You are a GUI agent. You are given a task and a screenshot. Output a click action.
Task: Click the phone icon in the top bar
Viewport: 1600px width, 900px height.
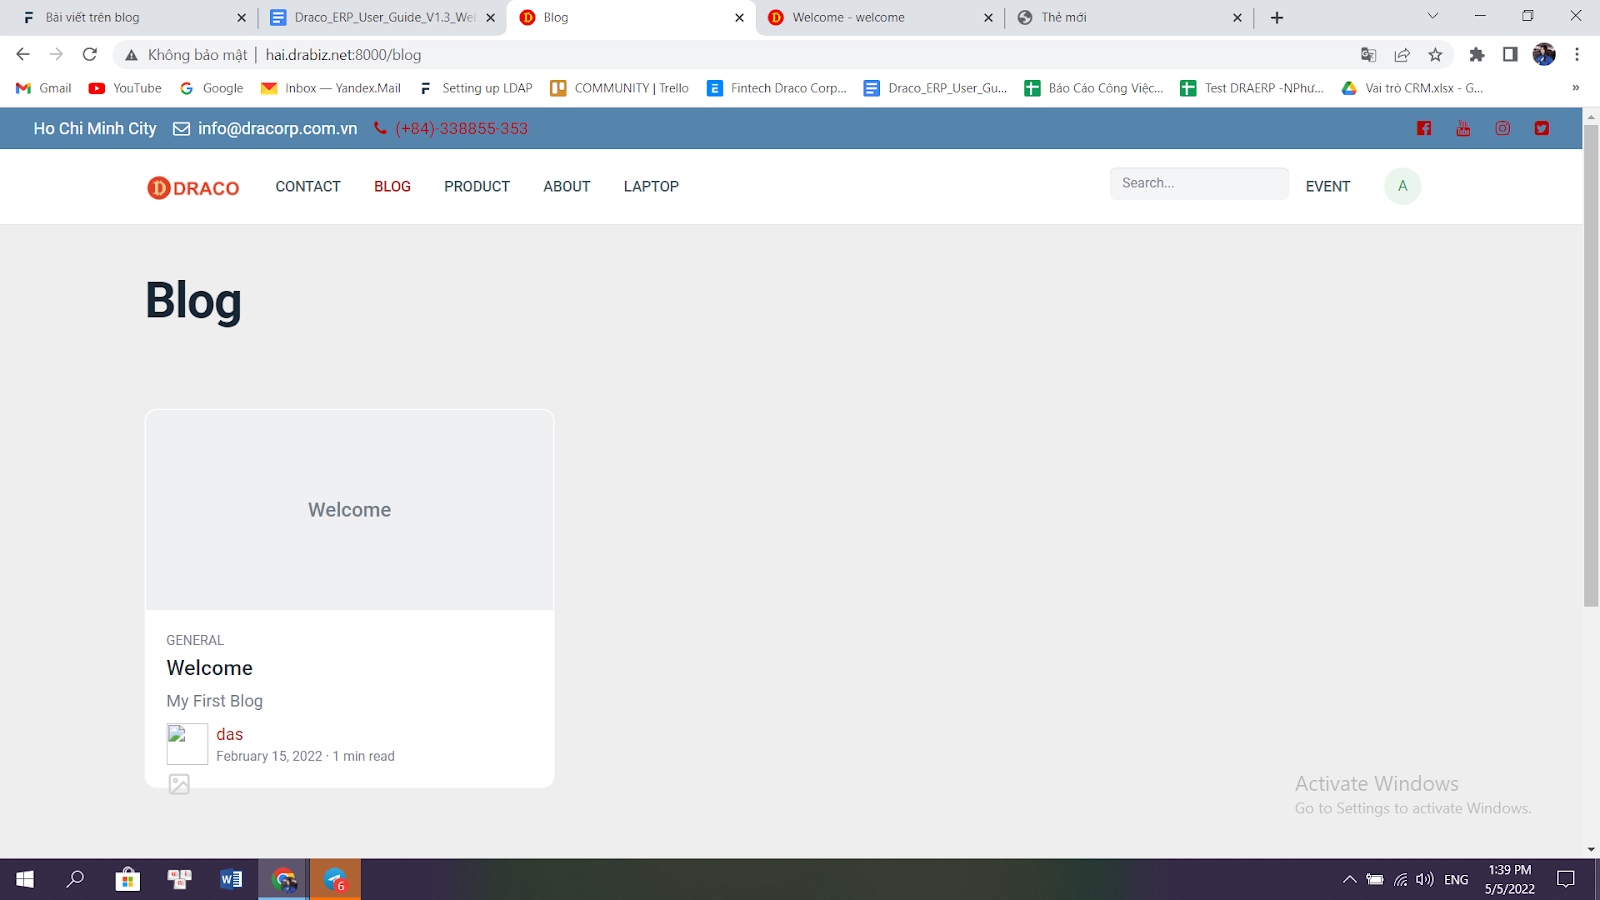[380, 128]
